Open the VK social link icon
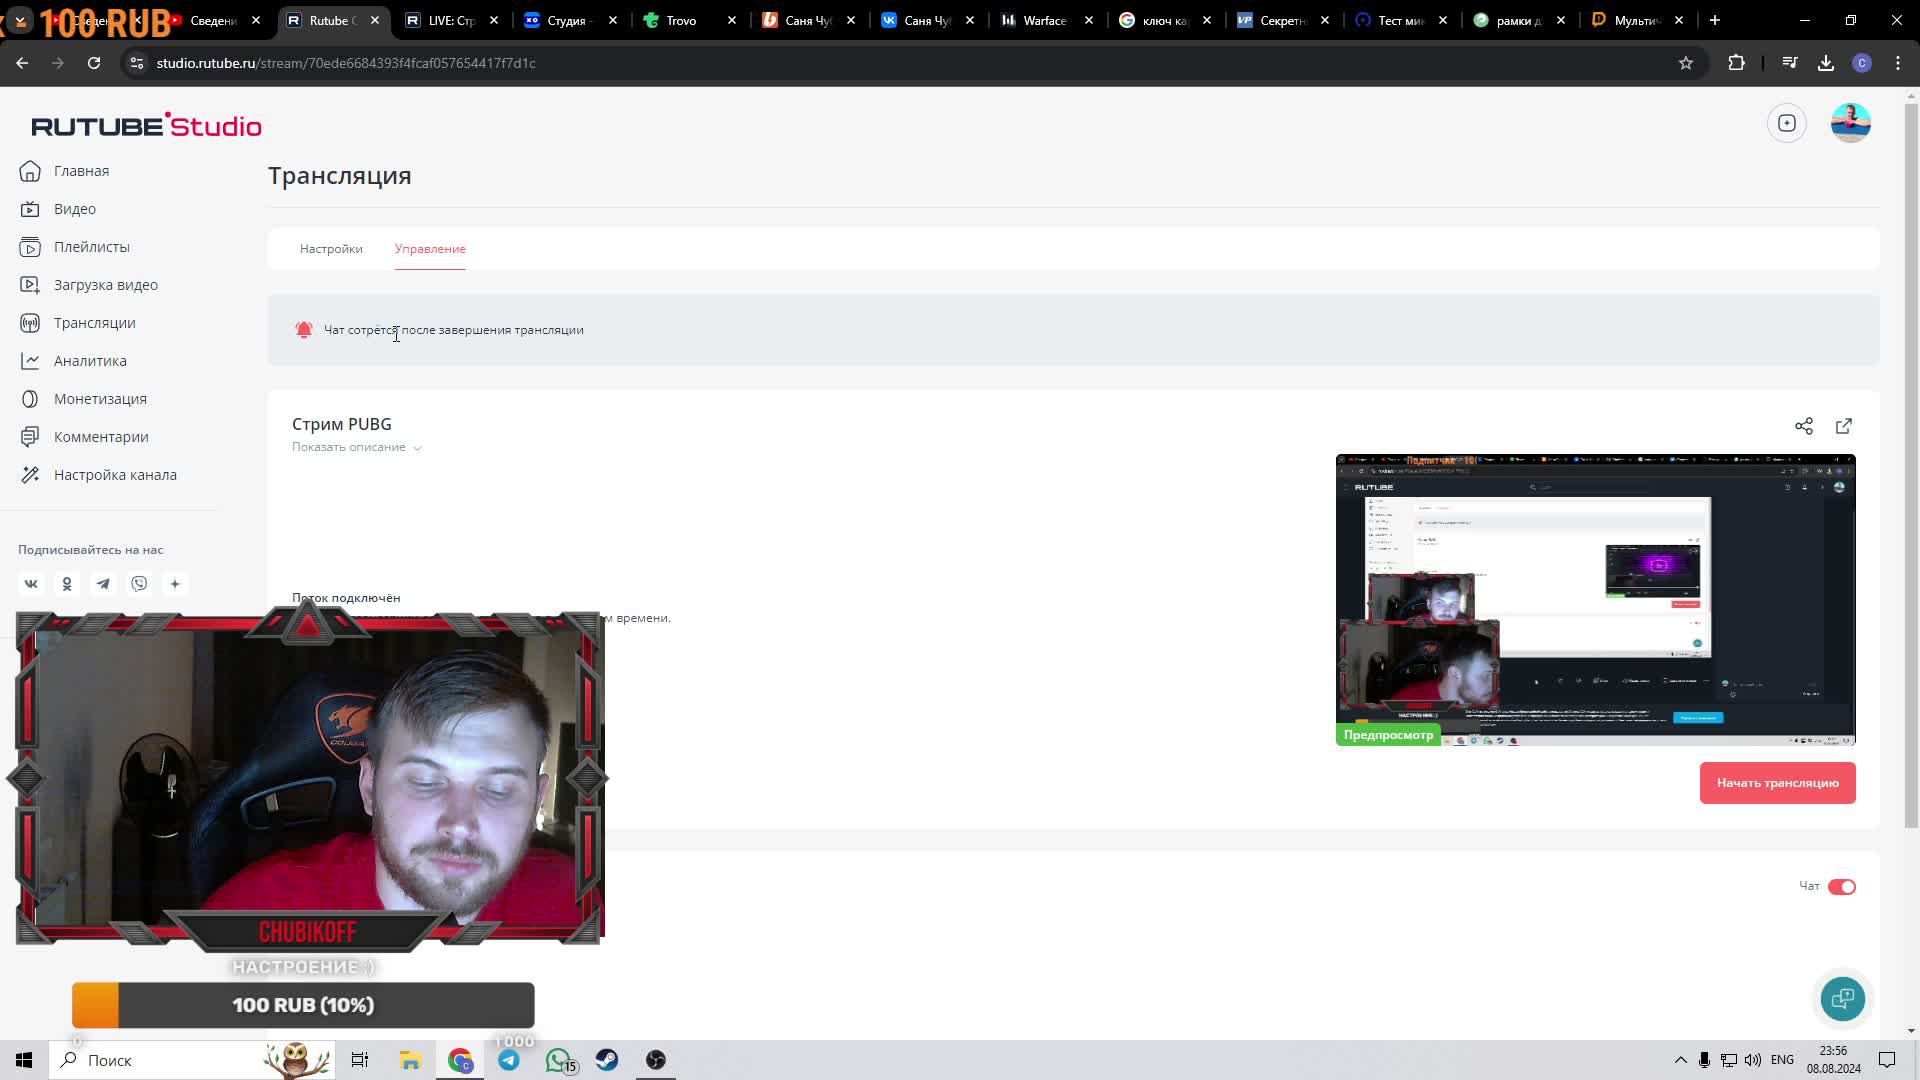1920x1080 pixels. point(31,584)
